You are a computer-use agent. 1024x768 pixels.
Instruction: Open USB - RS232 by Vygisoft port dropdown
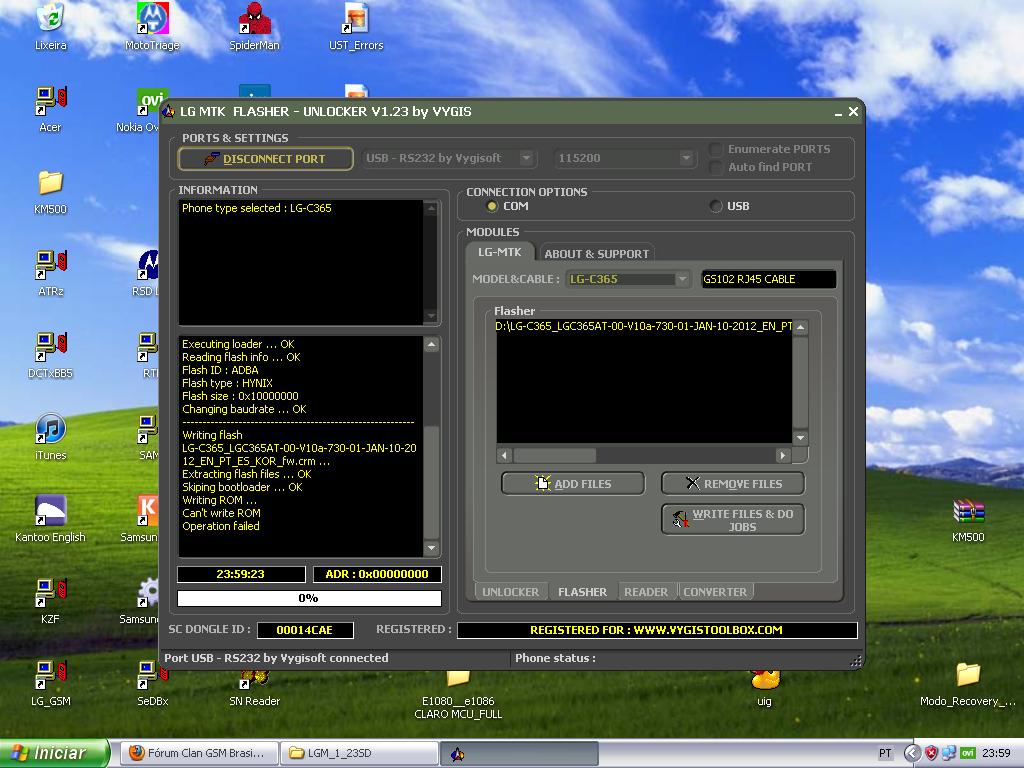point(526,158)
